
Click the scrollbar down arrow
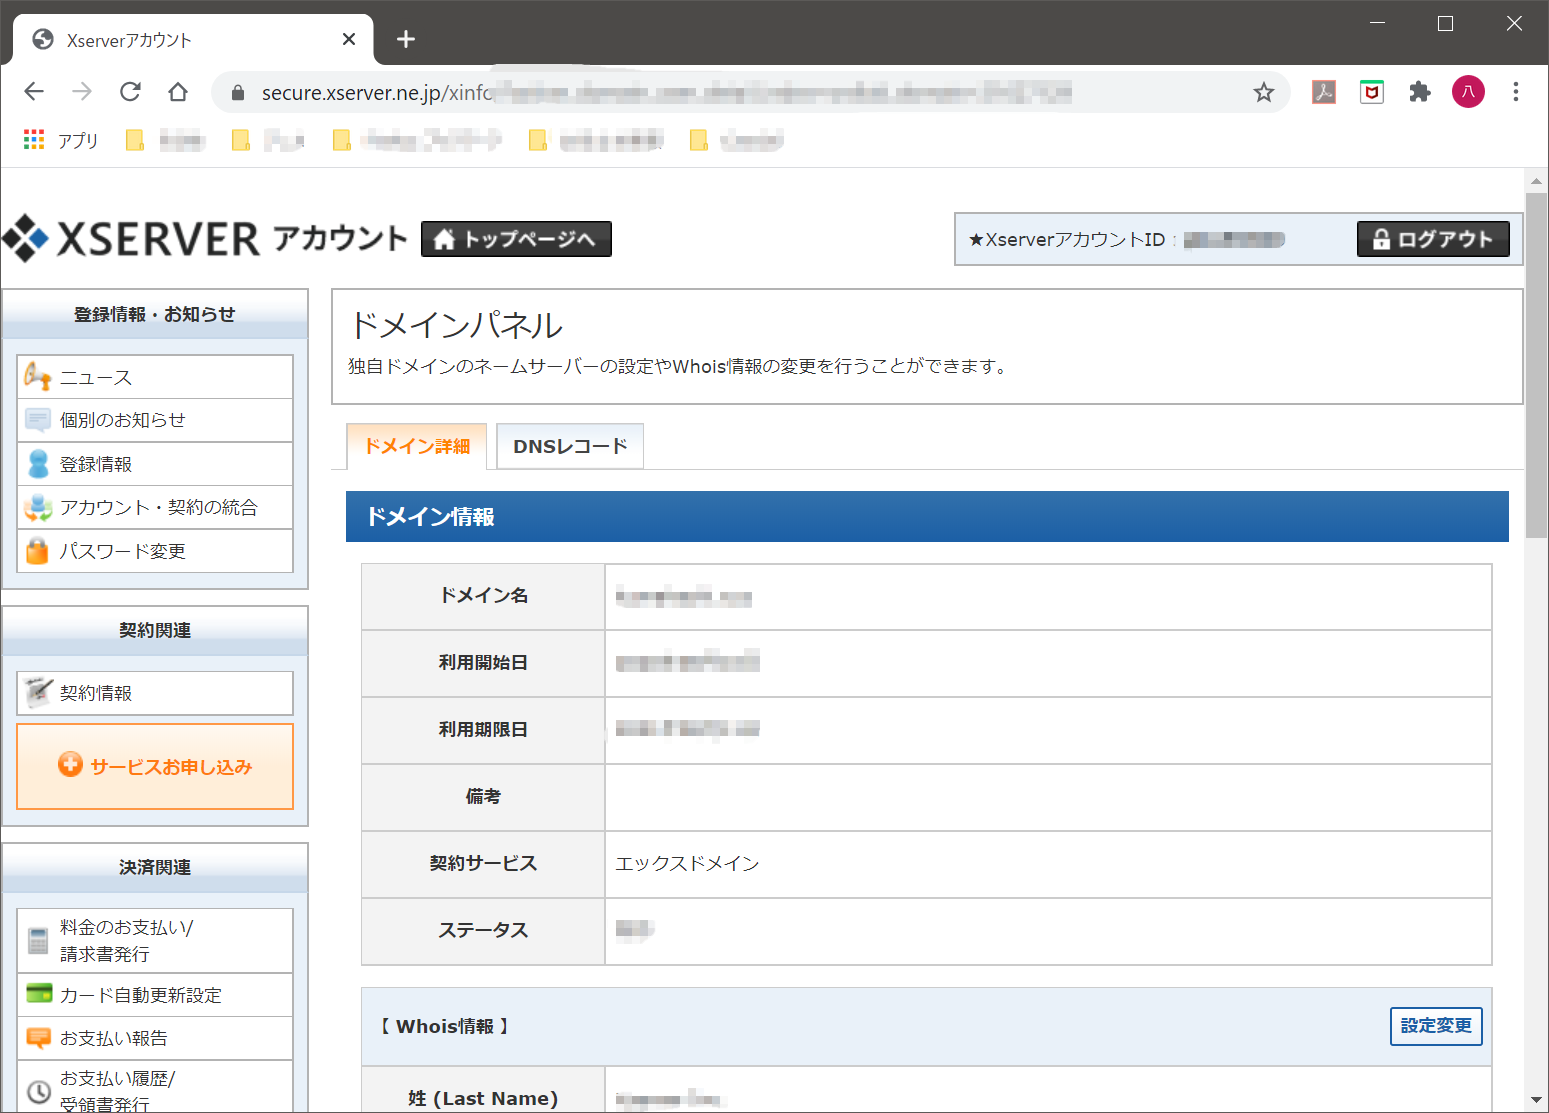coord(1536,1100)
